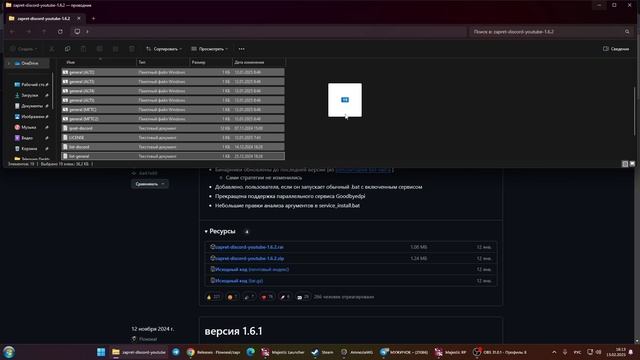Open the Windows Start menu

tap(101, 352)
